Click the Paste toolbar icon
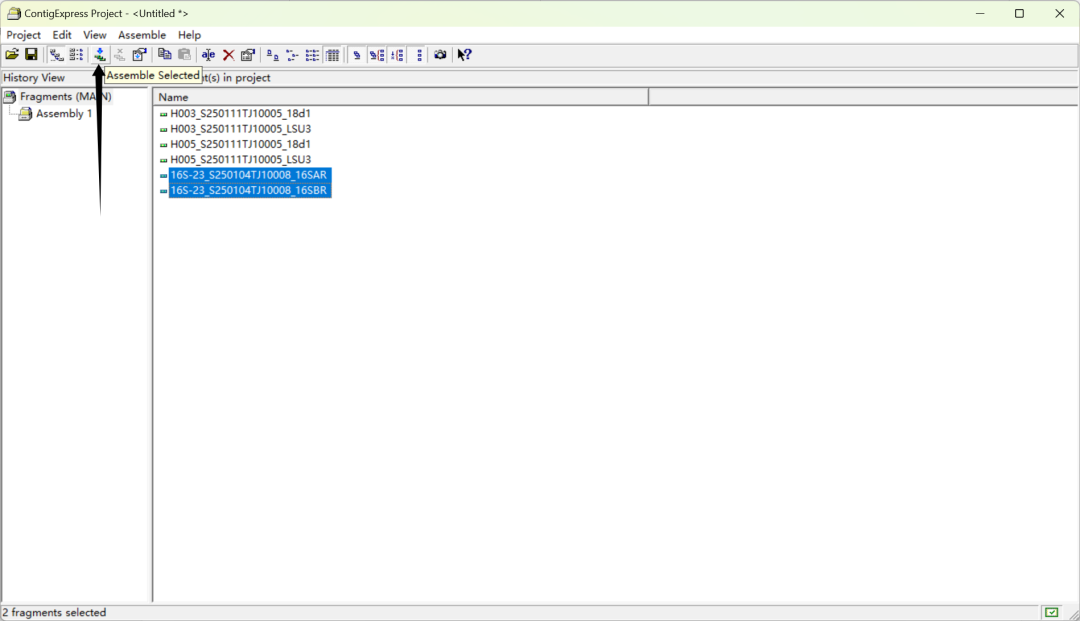1080x621 pixels. pyautogui.click(x=184, y=54)
